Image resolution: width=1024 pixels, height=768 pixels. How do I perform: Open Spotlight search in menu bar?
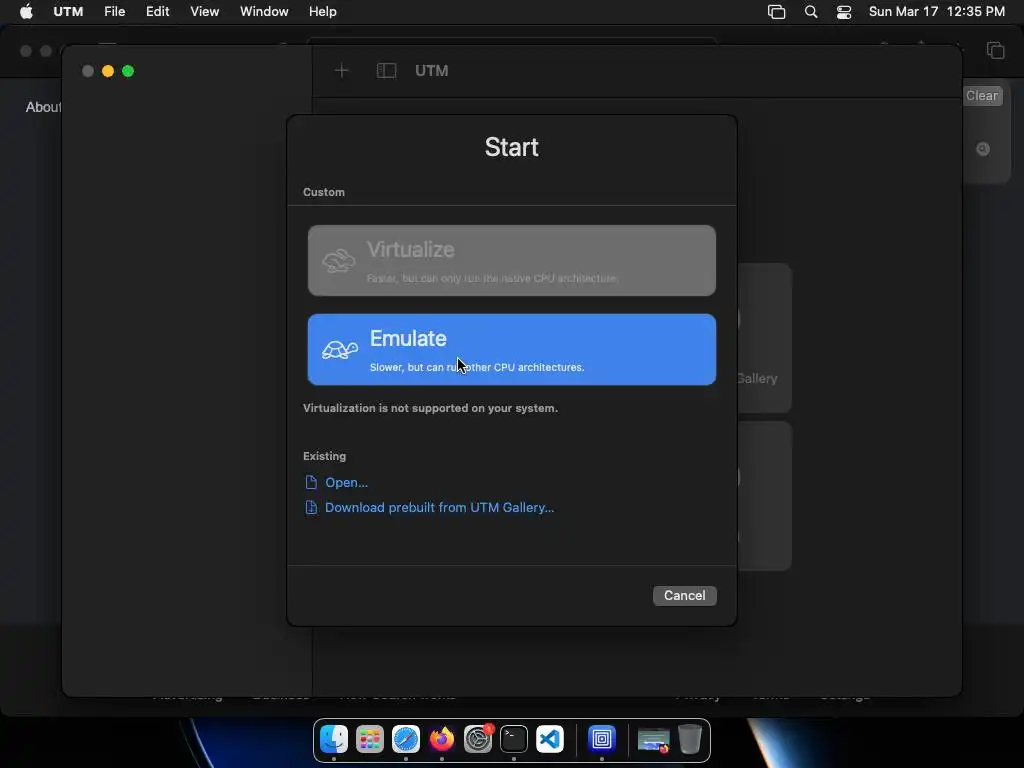point(811,12)
